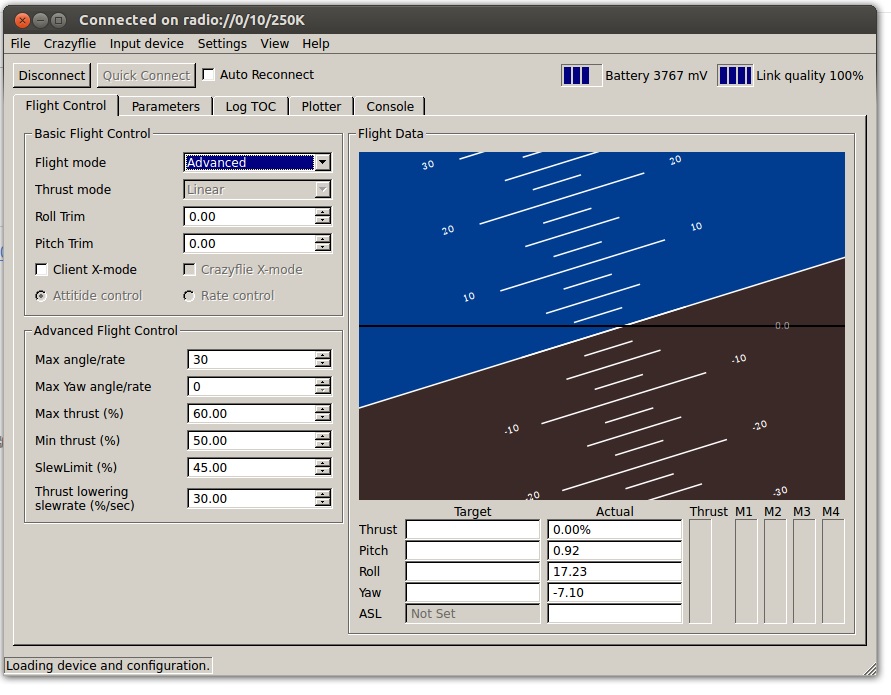891x695 pixels.
Task: Open the View menu
Action: 274,44
